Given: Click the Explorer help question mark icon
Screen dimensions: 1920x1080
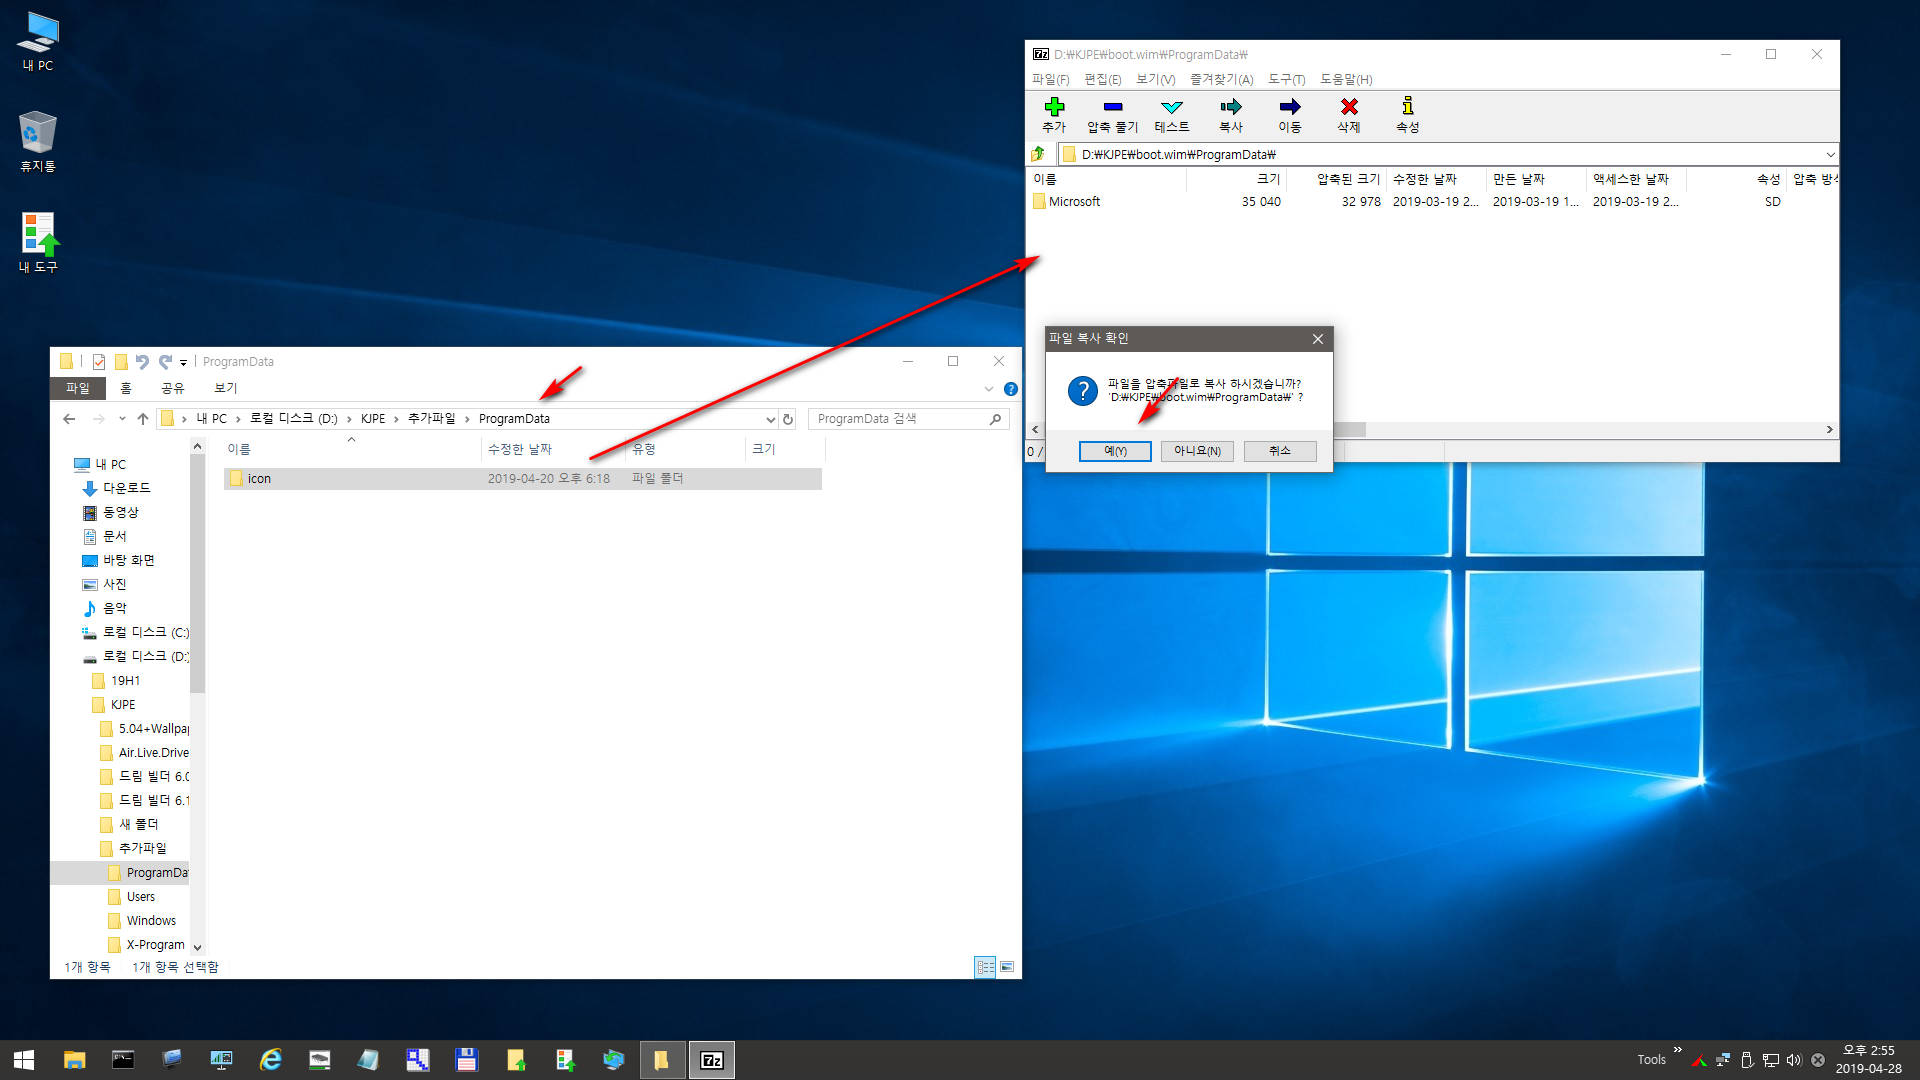Looking at the screenshot, I should tap(1011, 389).
